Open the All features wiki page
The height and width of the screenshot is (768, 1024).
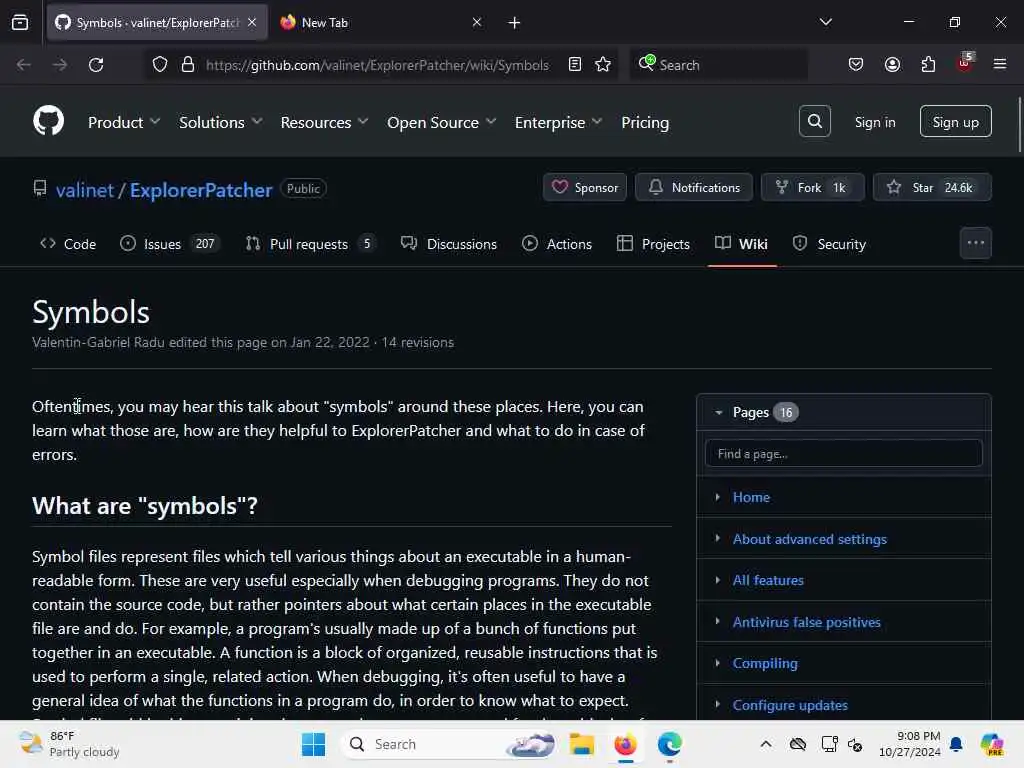coord(768,580)
